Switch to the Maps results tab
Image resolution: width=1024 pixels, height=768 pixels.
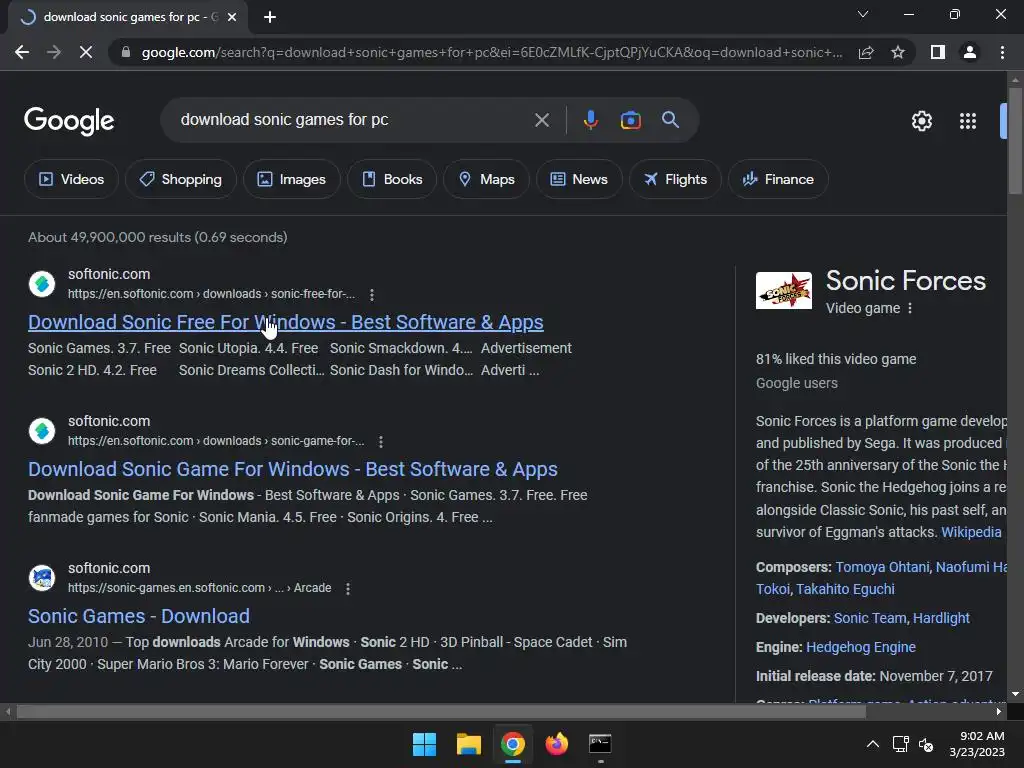pos(487,179)
